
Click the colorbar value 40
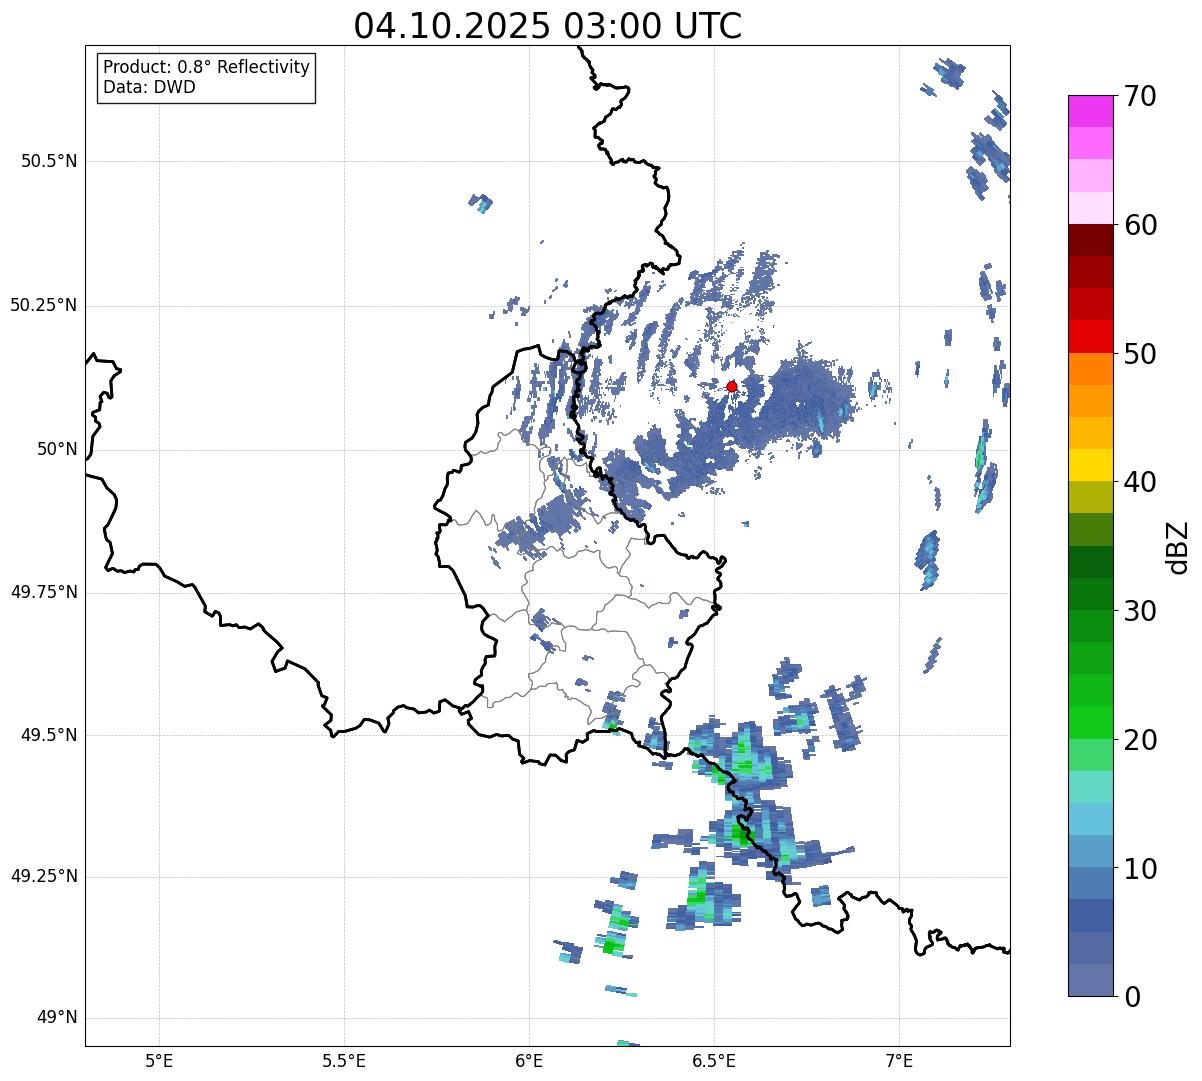pos(1140,482)
